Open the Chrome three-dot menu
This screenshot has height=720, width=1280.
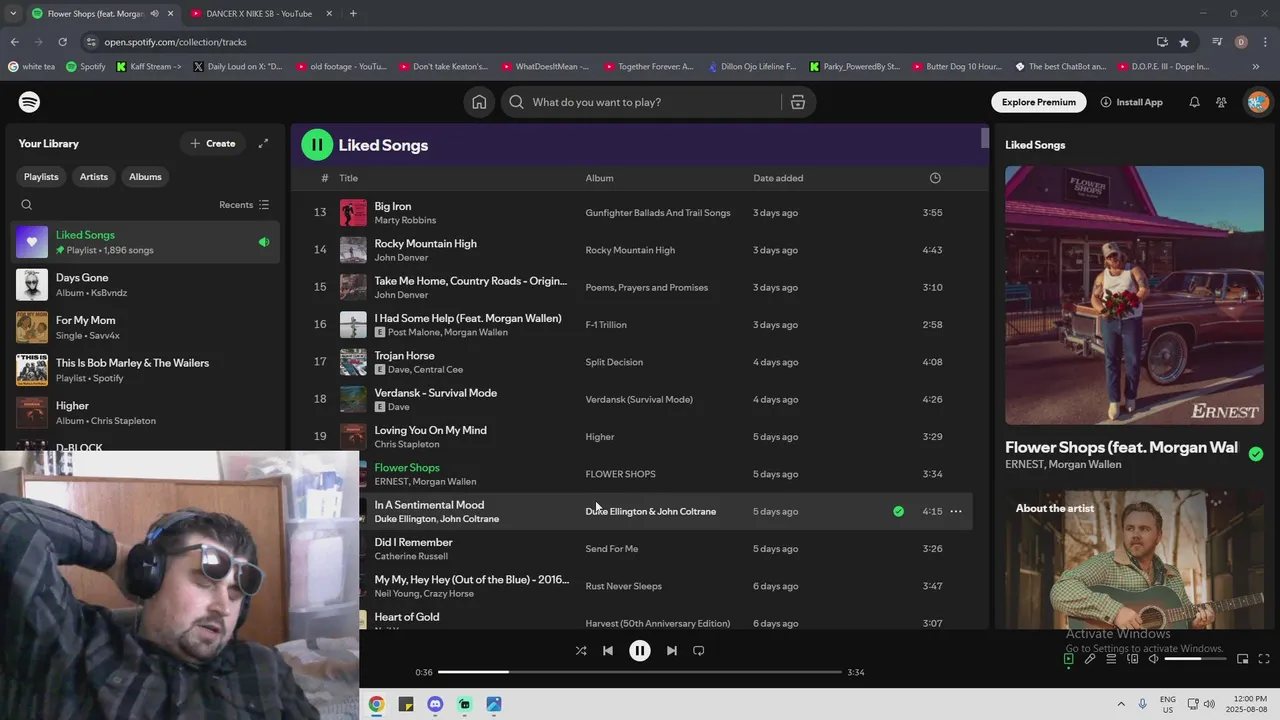click(x=1266, y=42)
